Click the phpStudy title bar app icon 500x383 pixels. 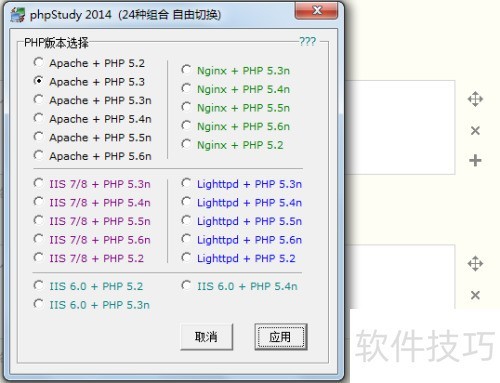[x=17, y=15]
